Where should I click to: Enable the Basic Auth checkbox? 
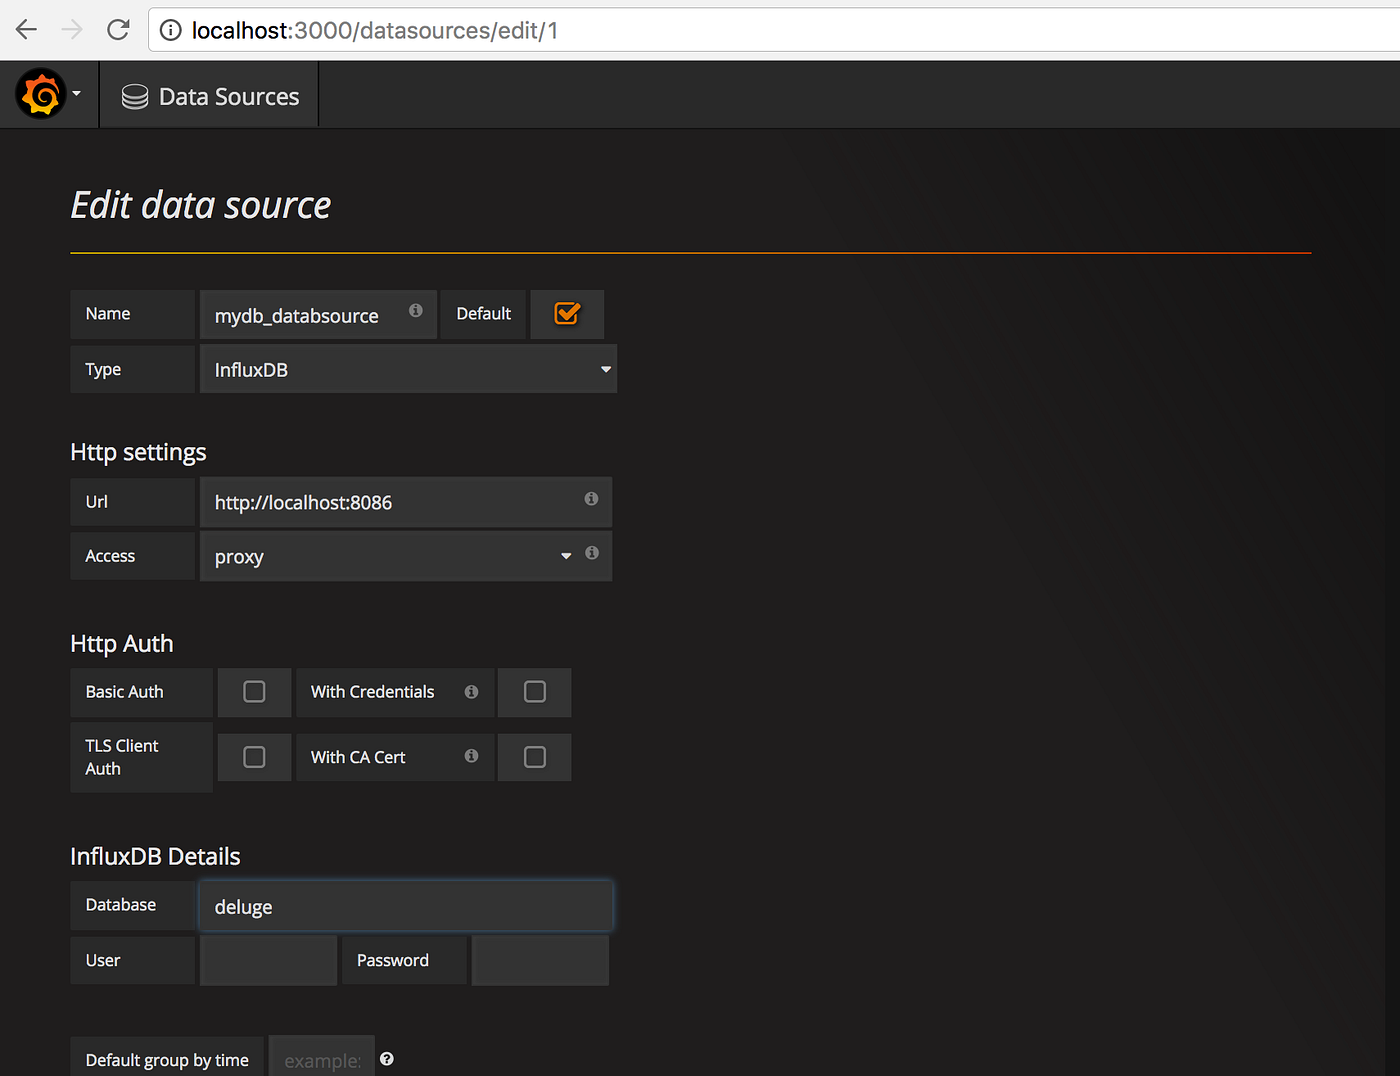[254, 692]
